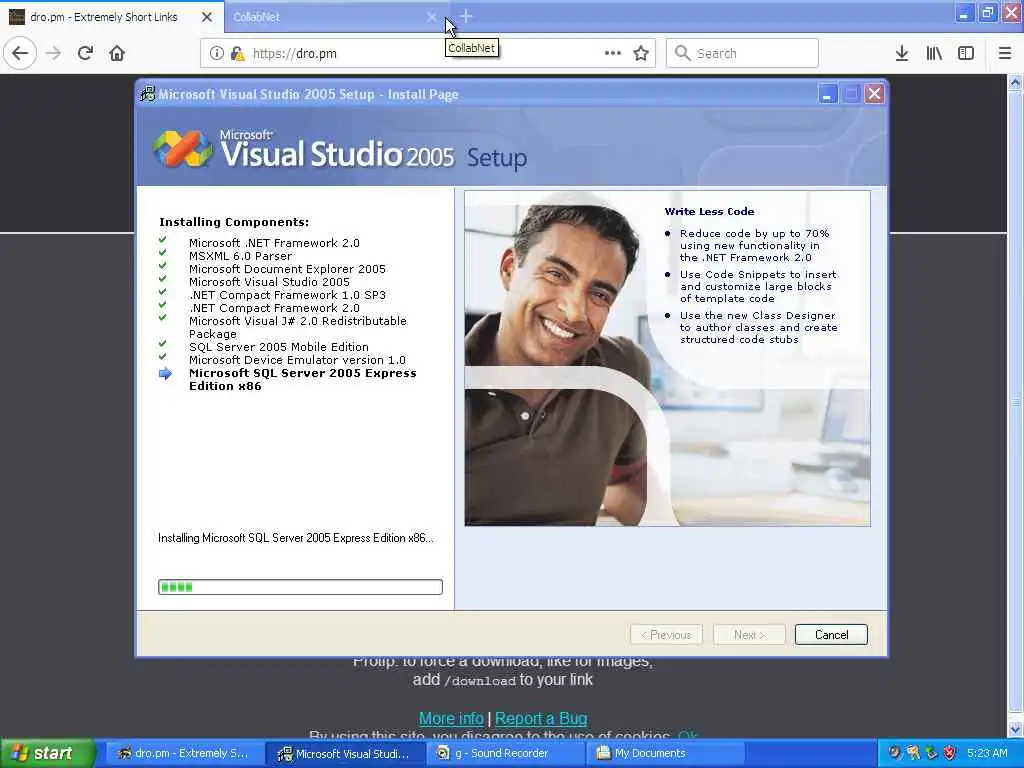Screen dimensions: 1024x768
Task: Click checkmark beside MSXML 6.0 Parser
Action: (163, 253)
